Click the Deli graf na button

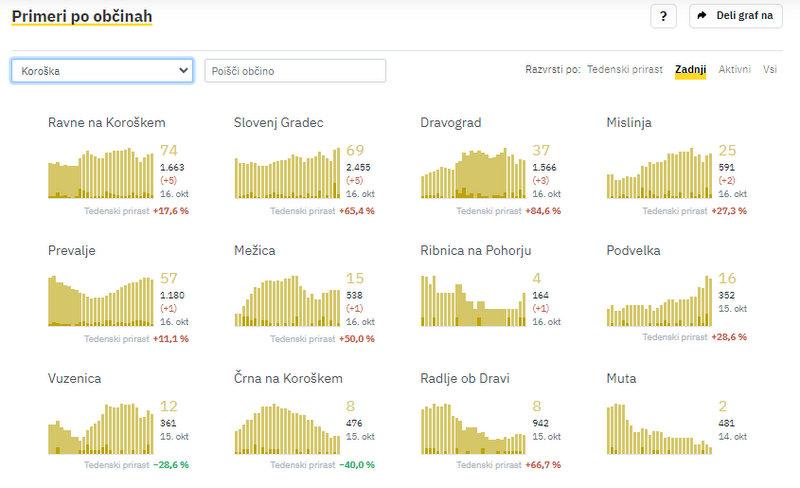736,16
